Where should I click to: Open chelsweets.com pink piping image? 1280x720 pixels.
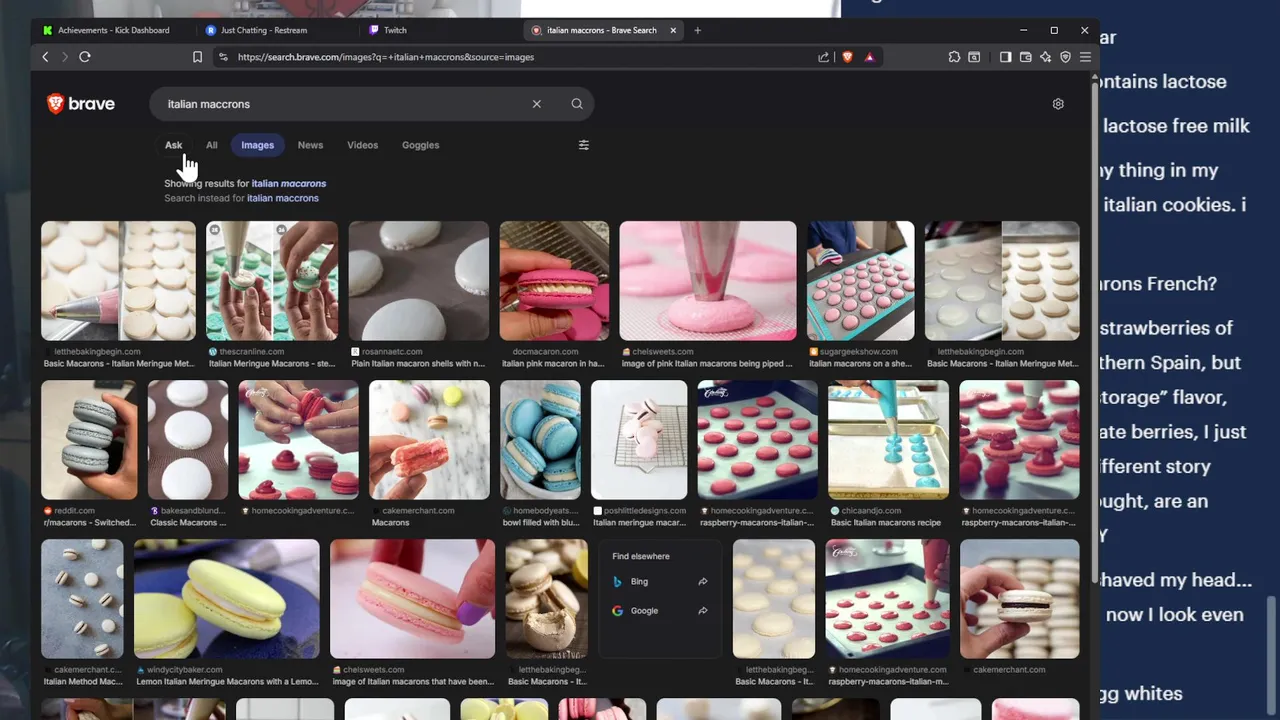click(x=708, y=281)
